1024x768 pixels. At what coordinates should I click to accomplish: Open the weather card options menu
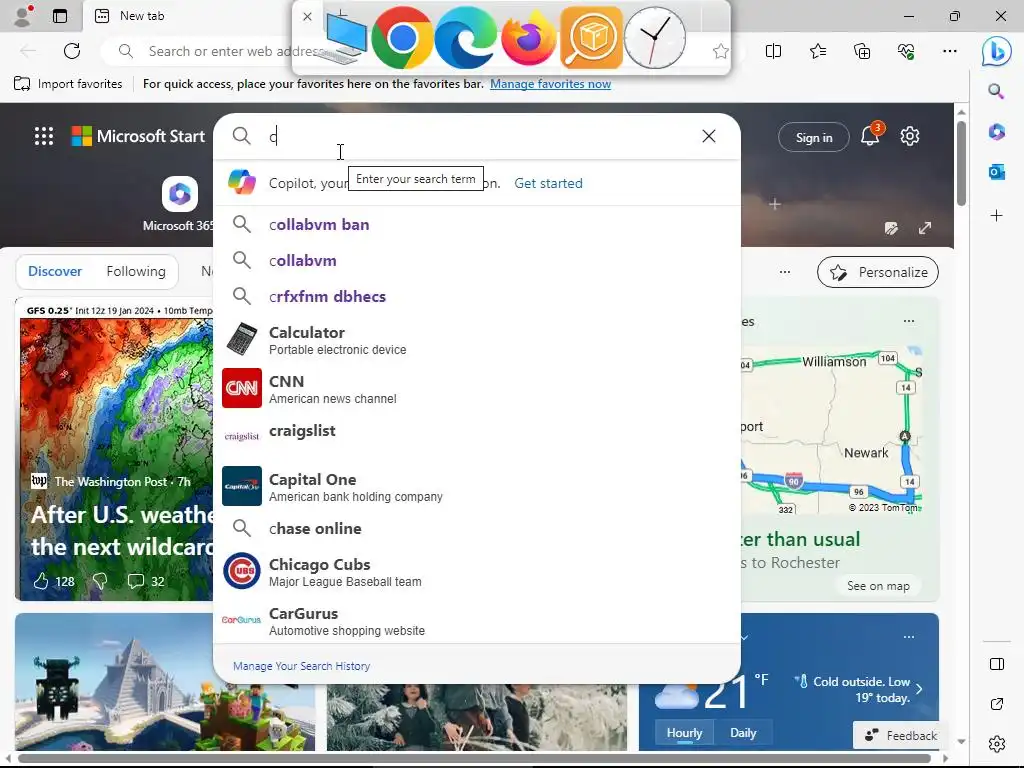pos(908,637)
